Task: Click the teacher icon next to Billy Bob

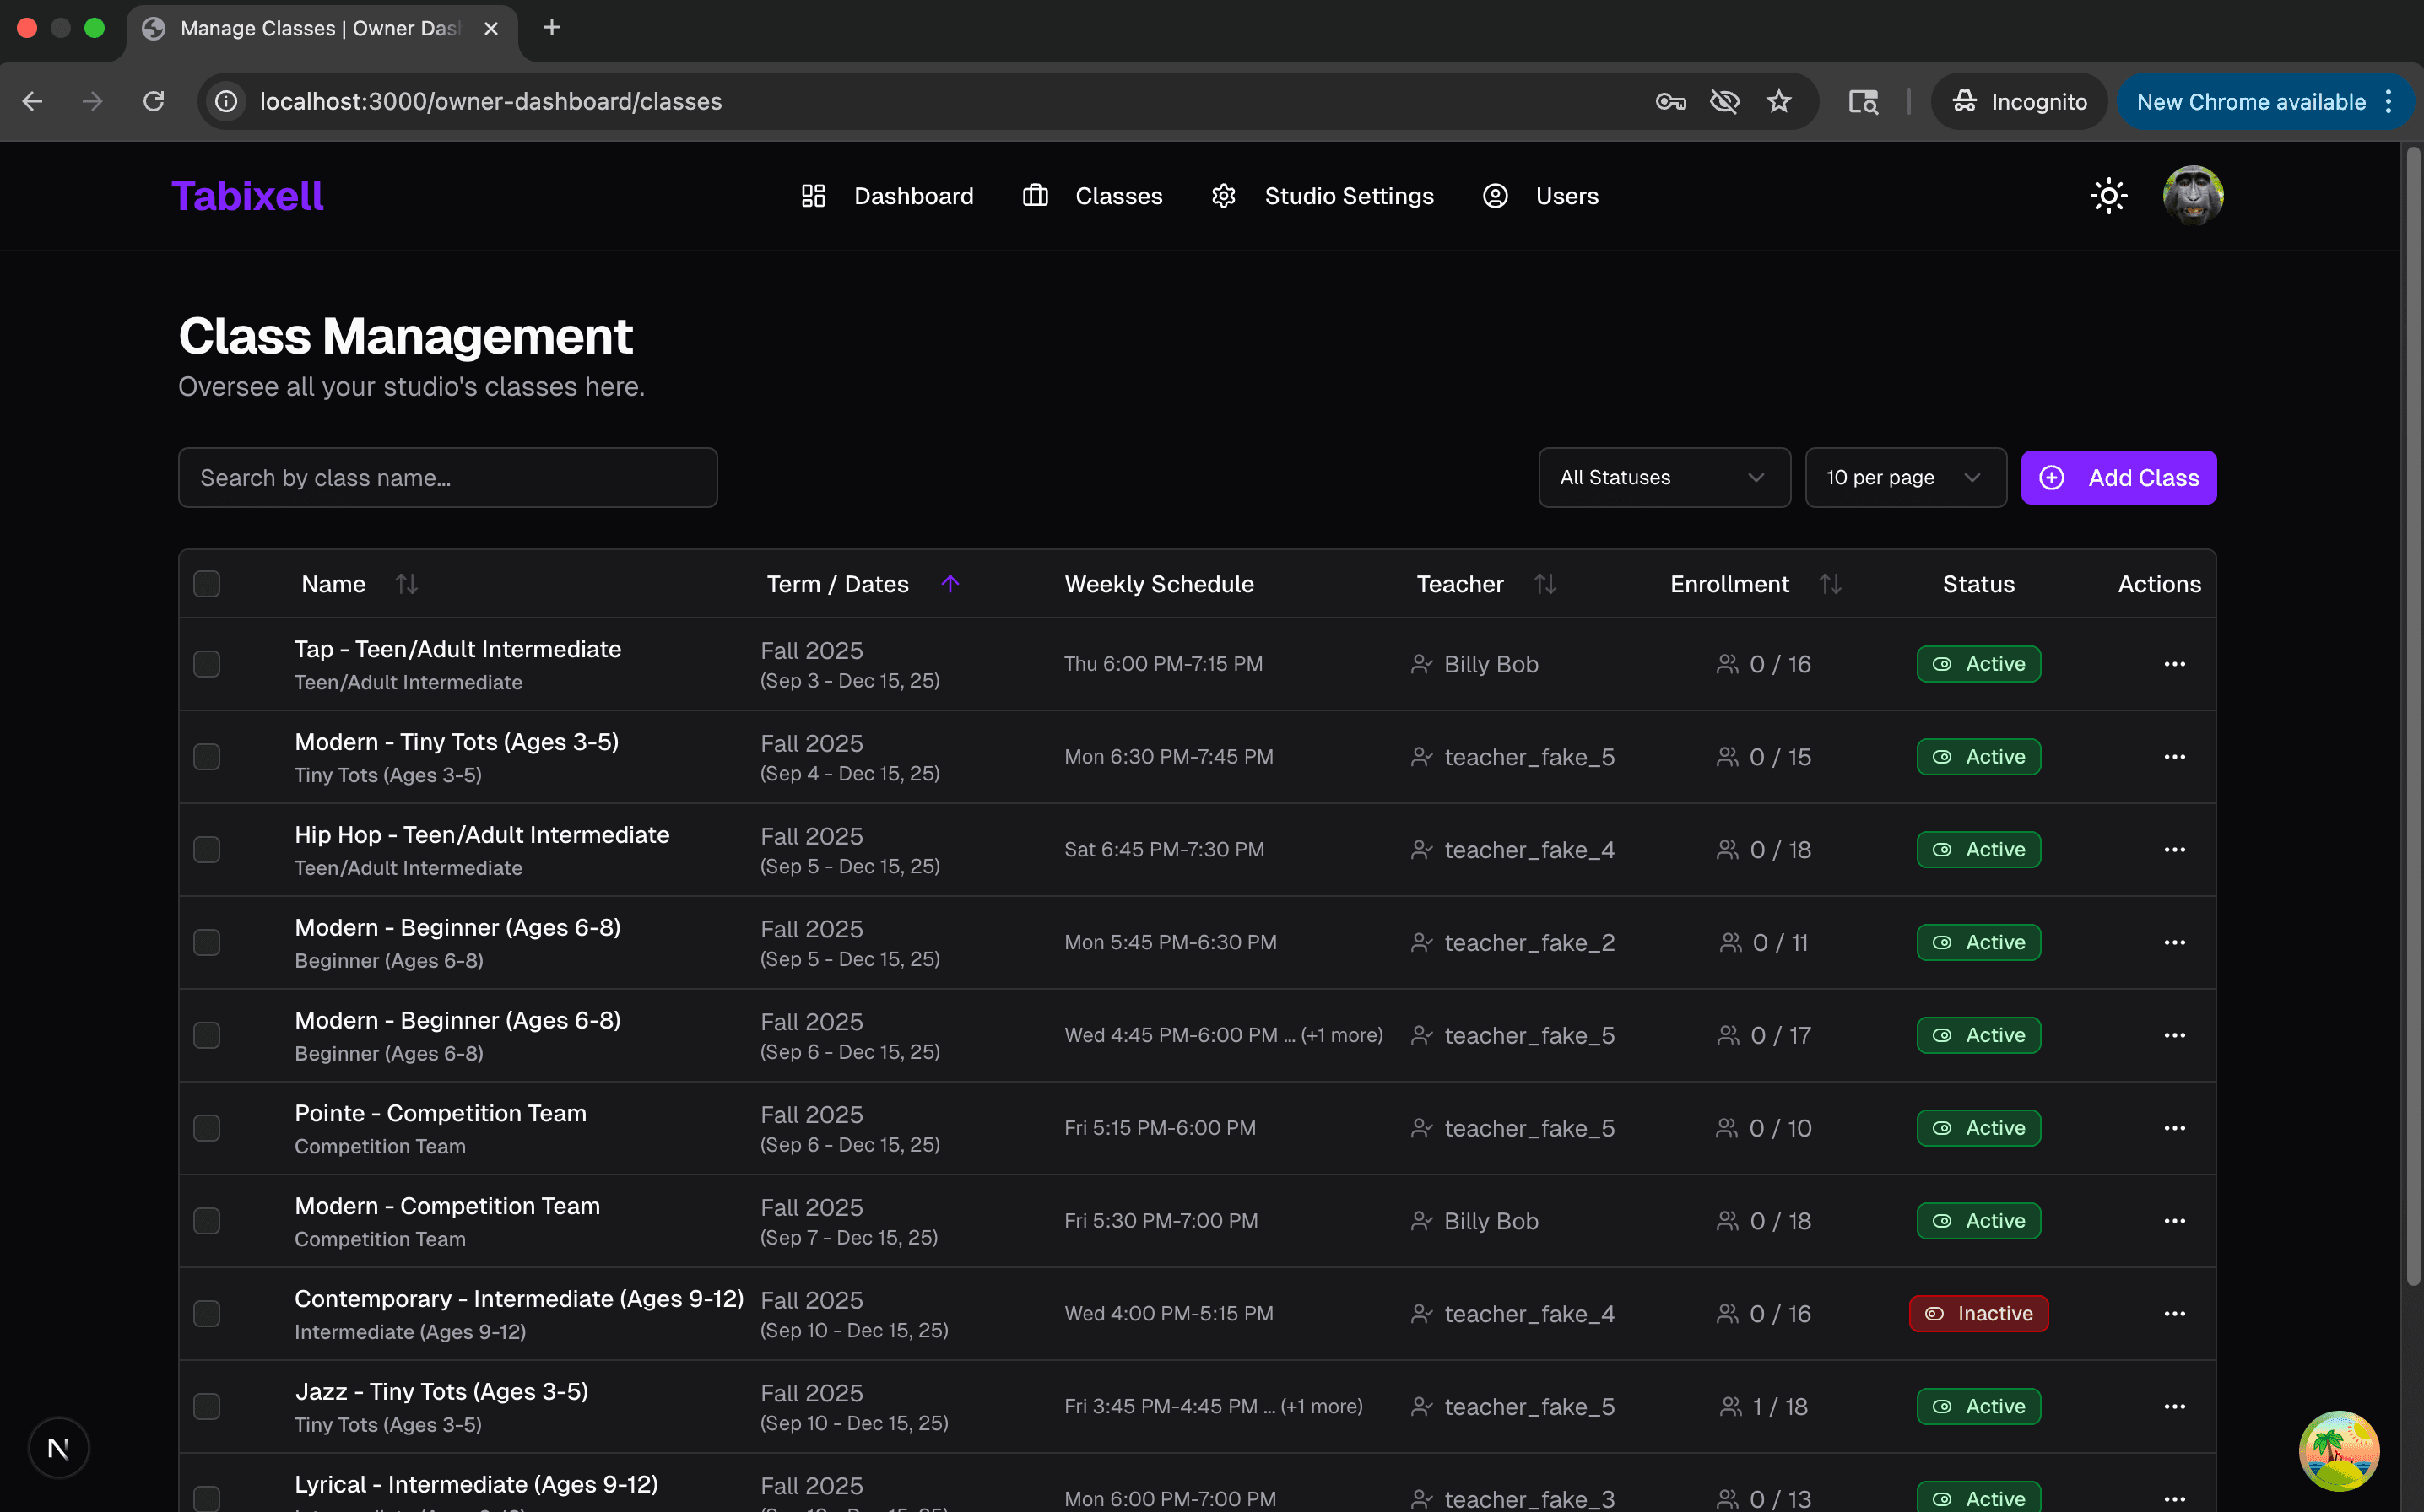Action: coord(1423,663)
